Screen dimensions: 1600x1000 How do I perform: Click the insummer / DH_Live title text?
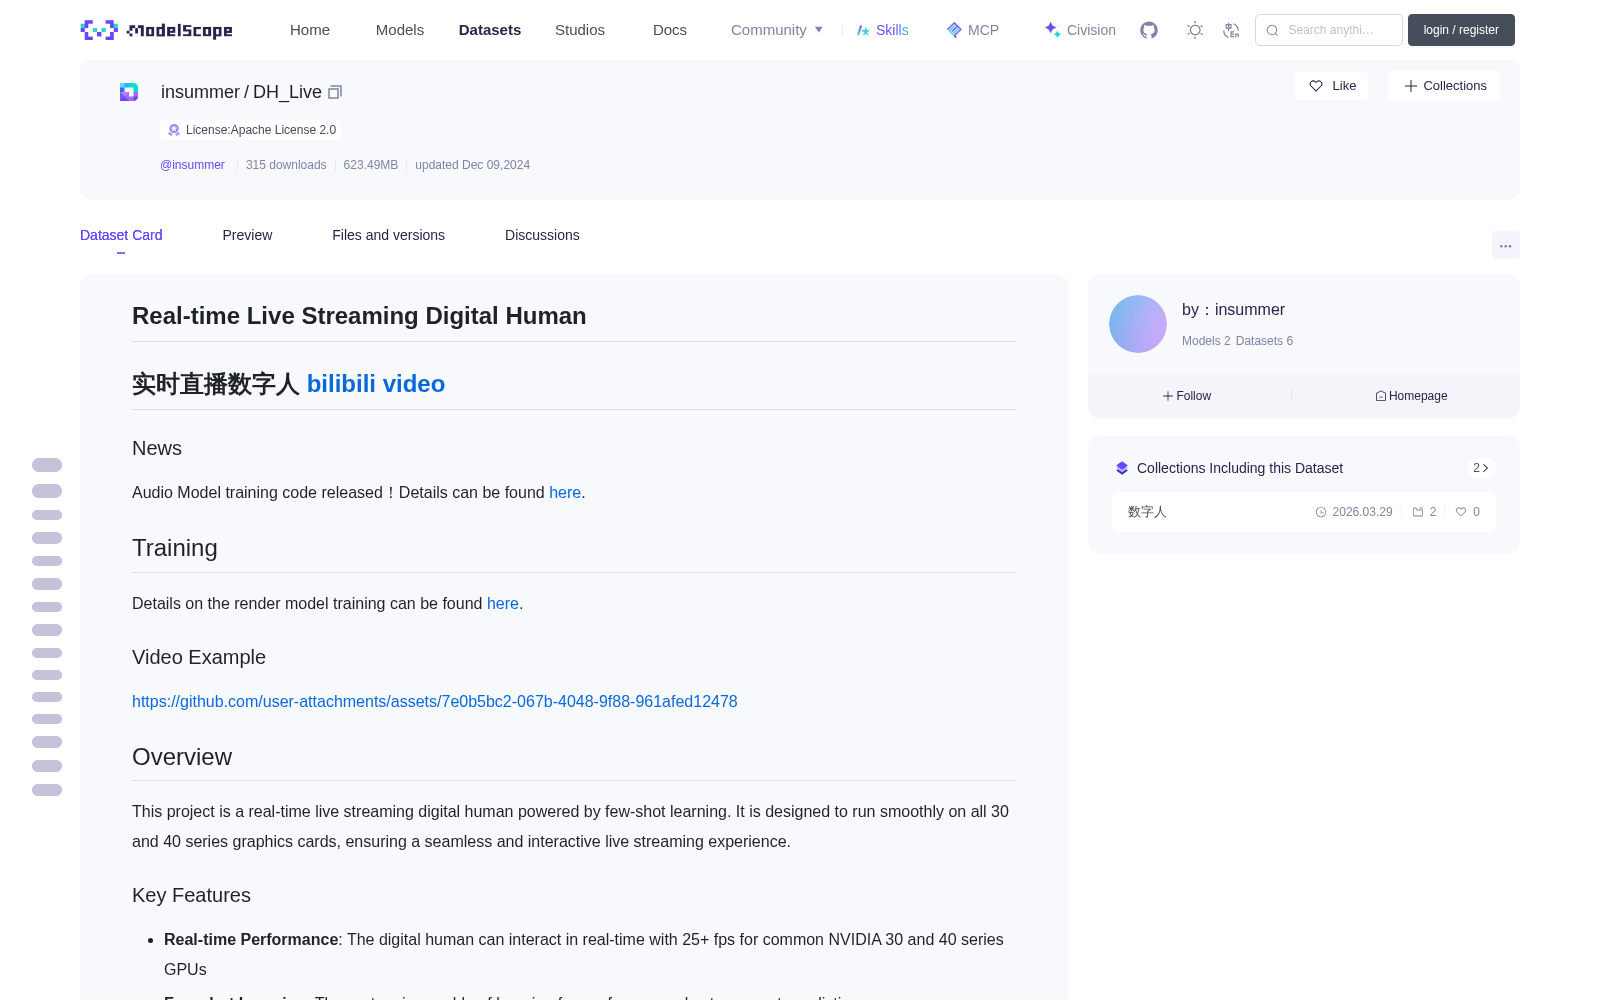pyautogui.click(x=241, y=92)
